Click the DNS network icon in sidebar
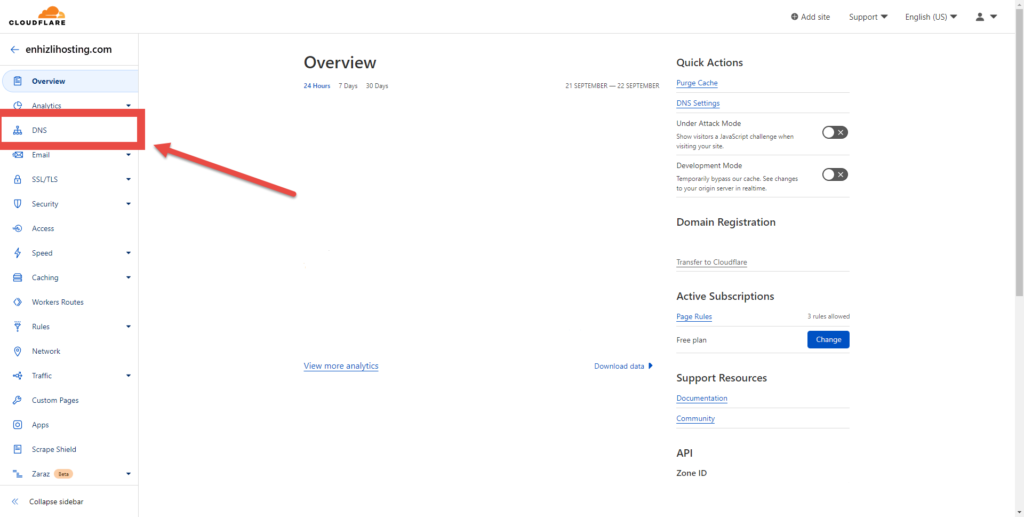Image resolution: width=1024 pixels, height=517 pixels. point(18,130)
